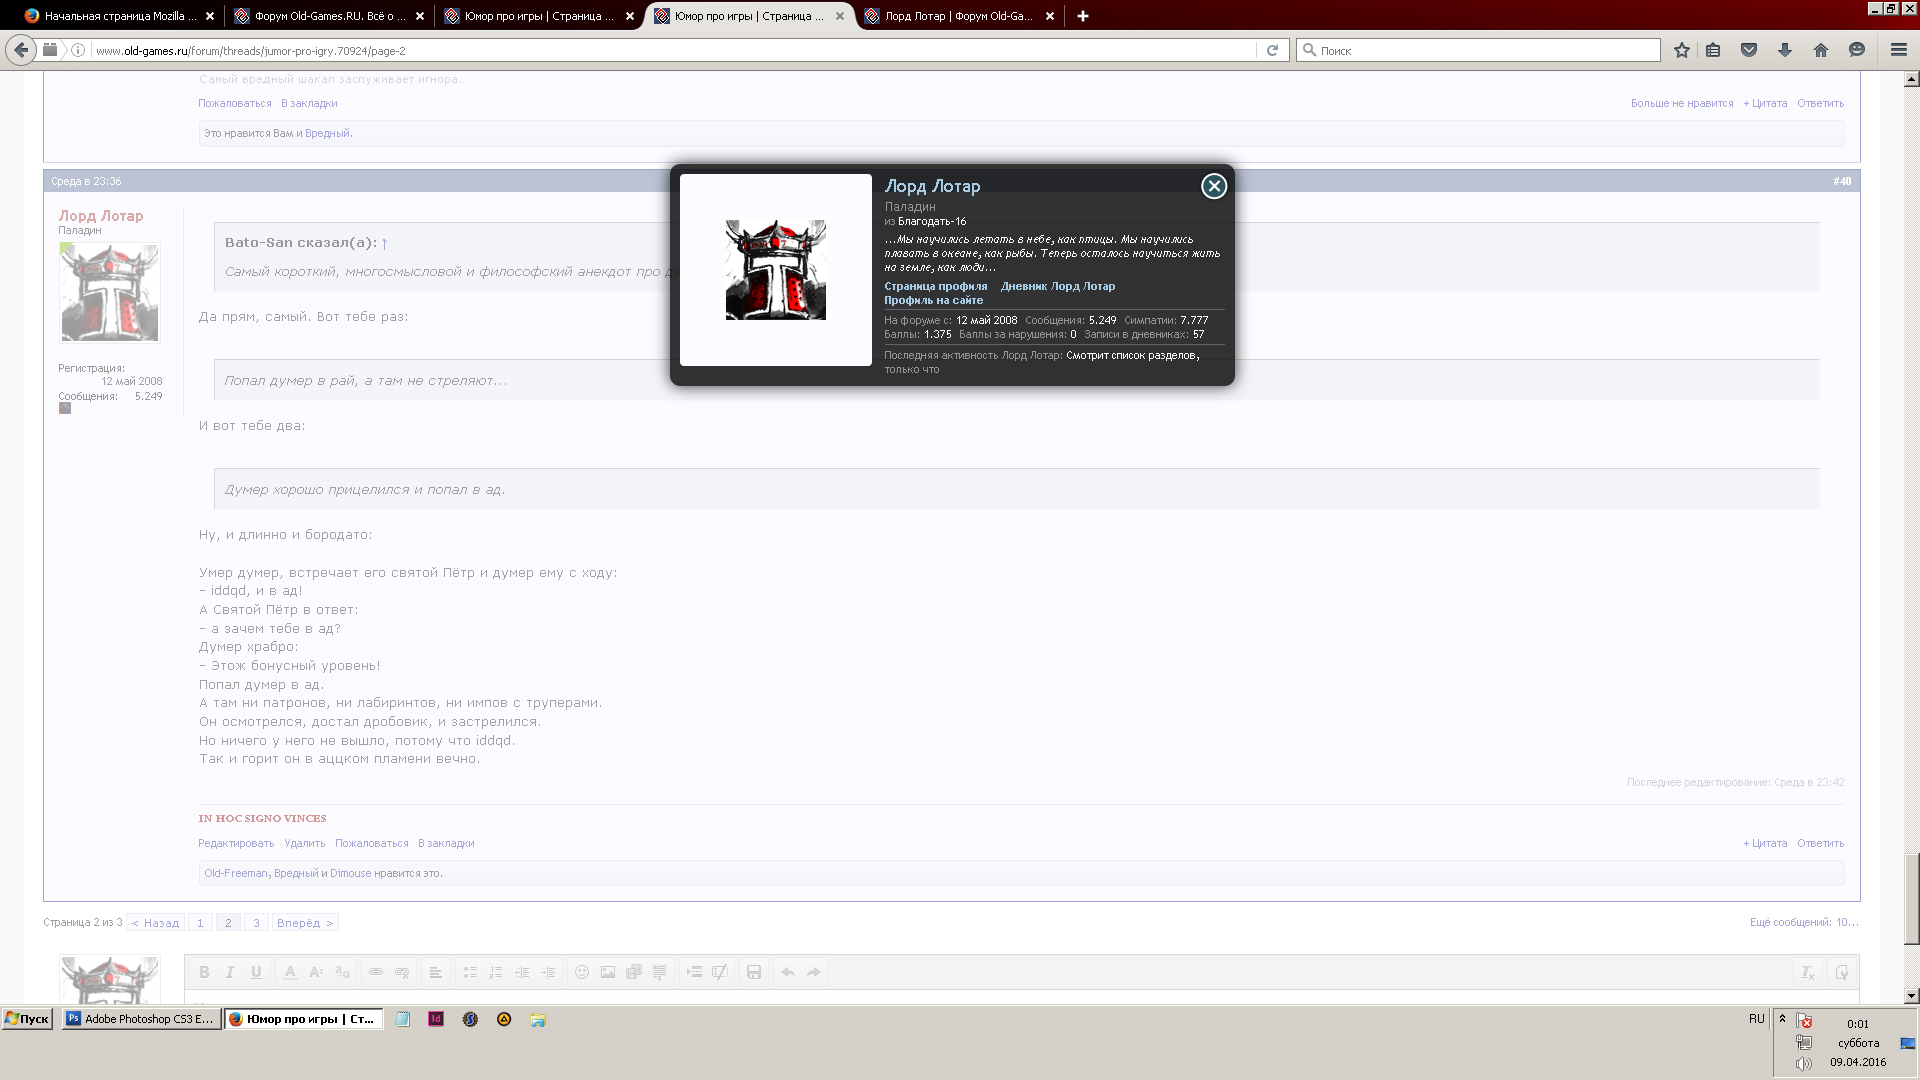Viewport: 1920px width, 1080px height.
Task: Close the Лорд Лотар profile popup
Action: [x=1213, y=186]
